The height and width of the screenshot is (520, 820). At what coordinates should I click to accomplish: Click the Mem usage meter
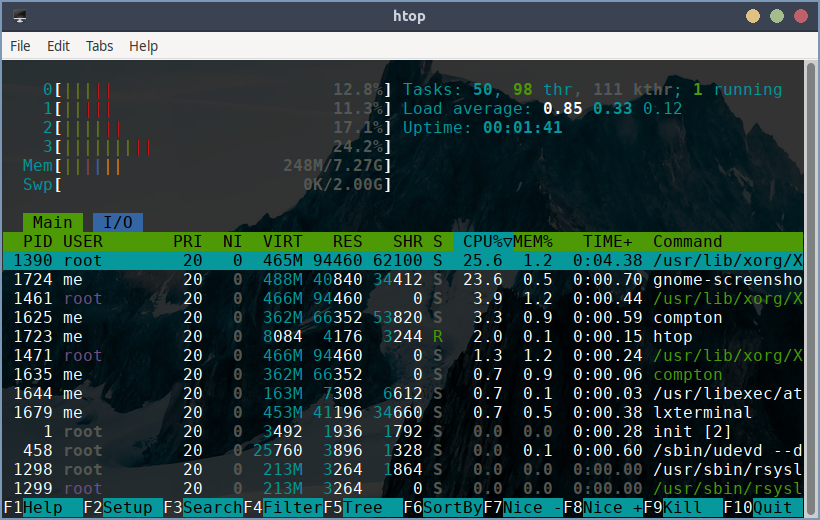(x=207, y=166)
